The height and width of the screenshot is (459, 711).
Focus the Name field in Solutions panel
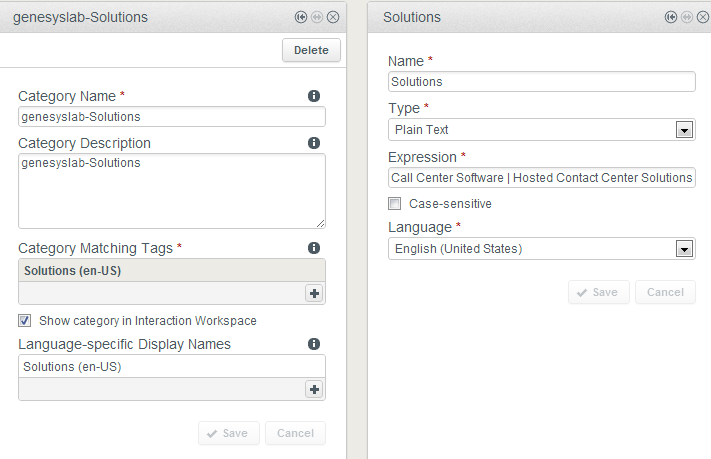click(x=541, y=82)
